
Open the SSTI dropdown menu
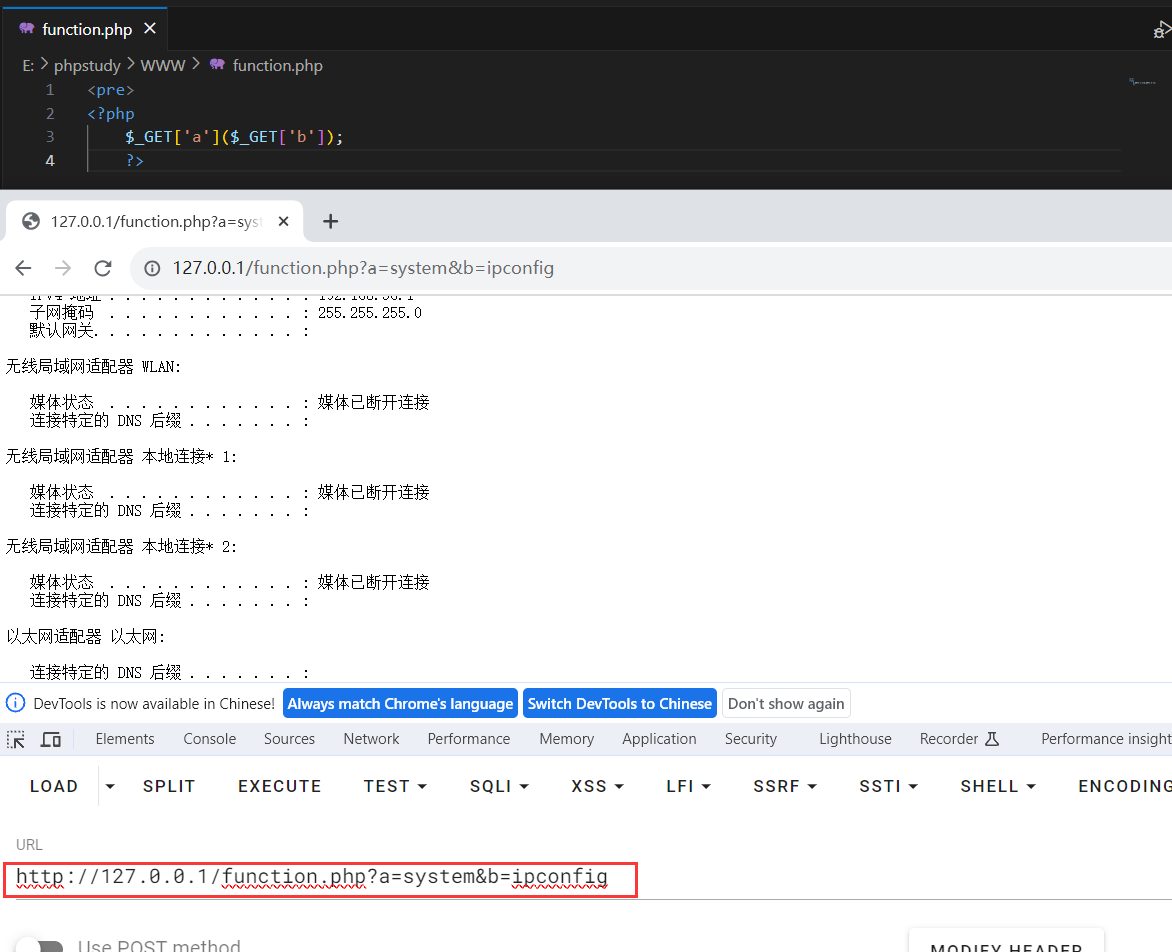click(x=888, y=786)
